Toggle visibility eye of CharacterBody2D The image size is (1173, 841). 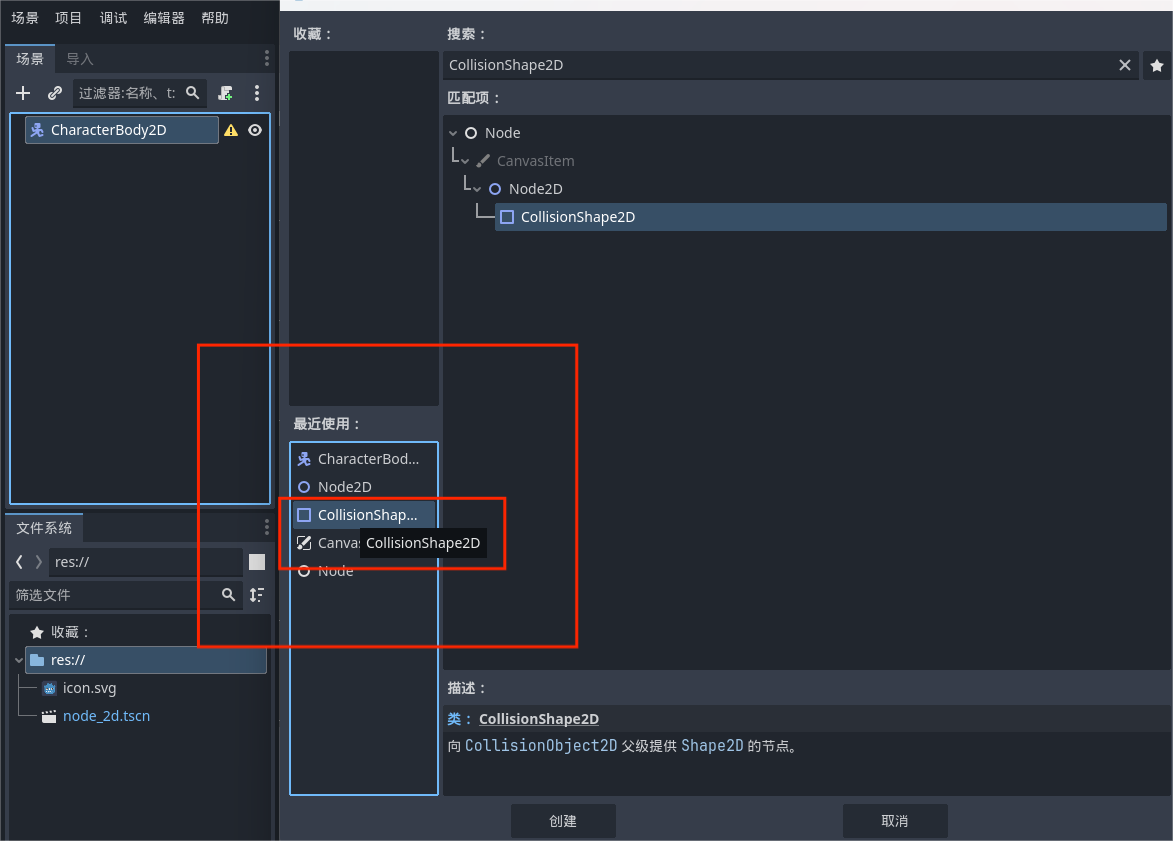[255, 130]
